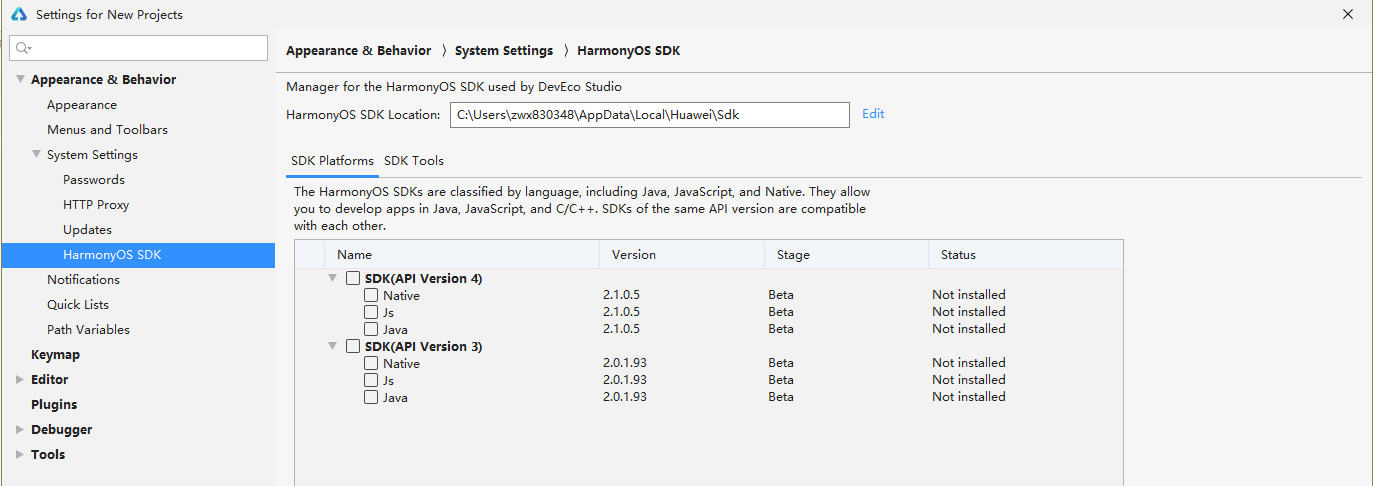Select the SDK Platforms tab

coord(332,161)
